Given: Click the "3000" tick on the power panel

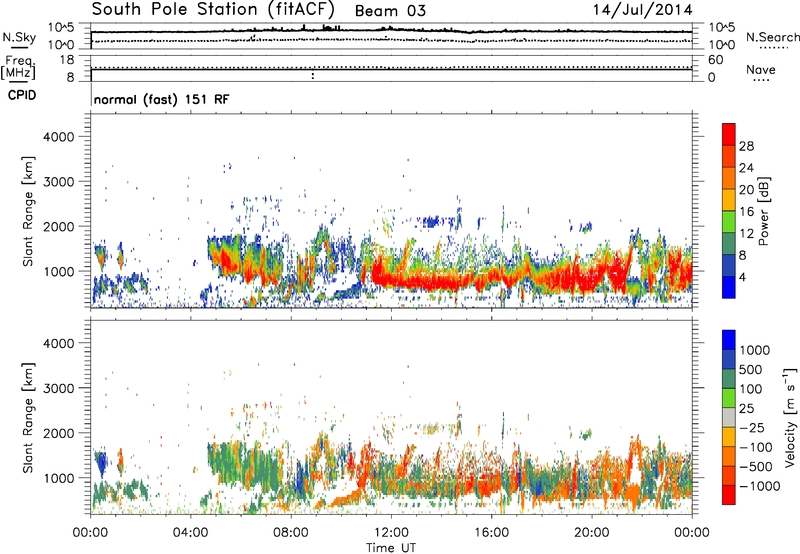Looking at the screenshot, I should point(59,182).
